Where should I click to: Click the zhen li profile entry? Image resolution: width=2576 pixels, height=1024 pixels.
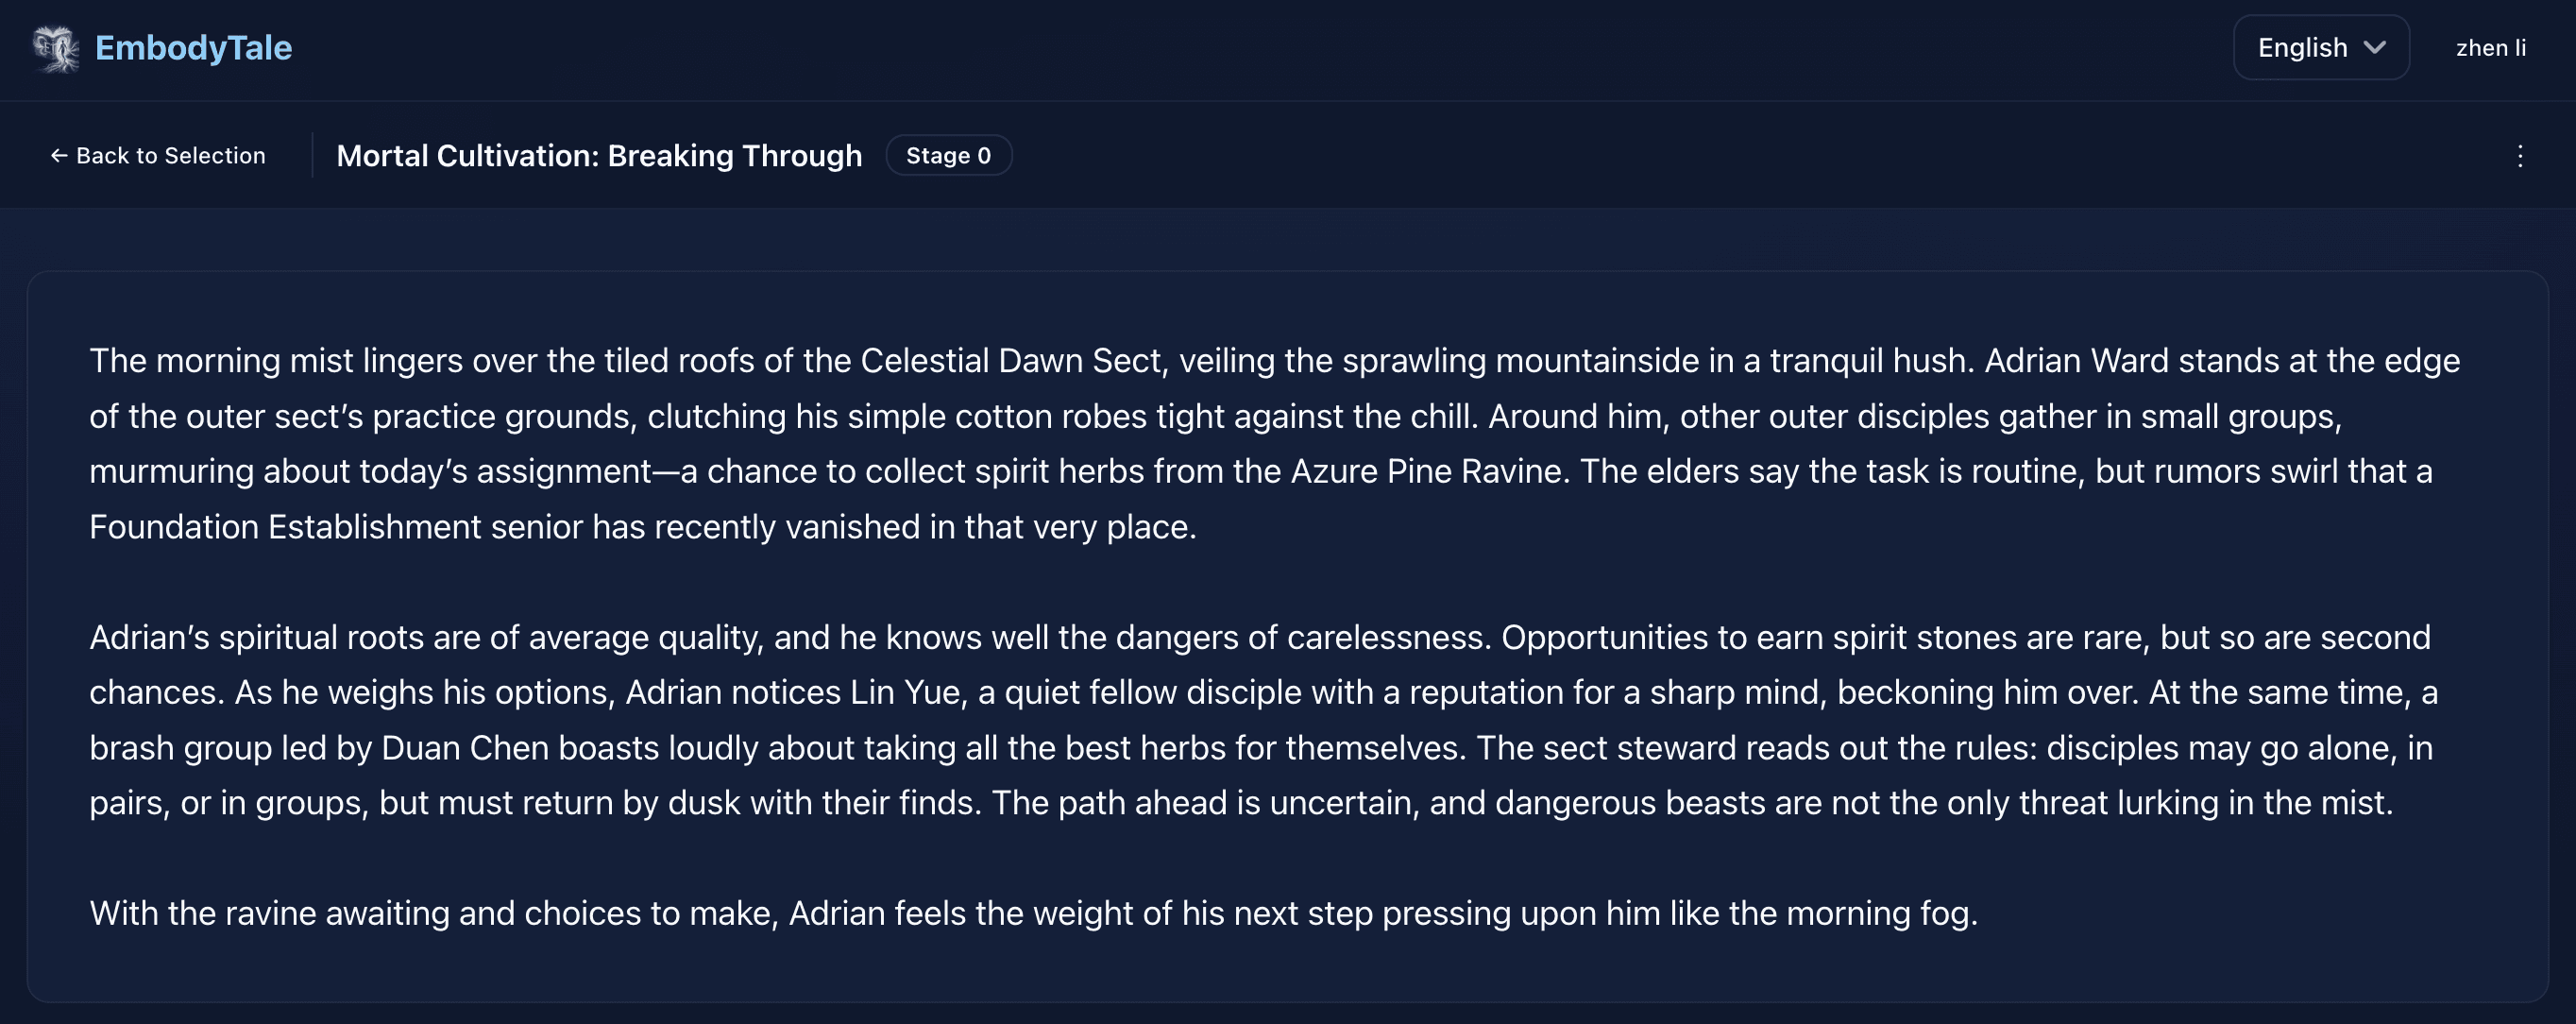pos(2491,47)
